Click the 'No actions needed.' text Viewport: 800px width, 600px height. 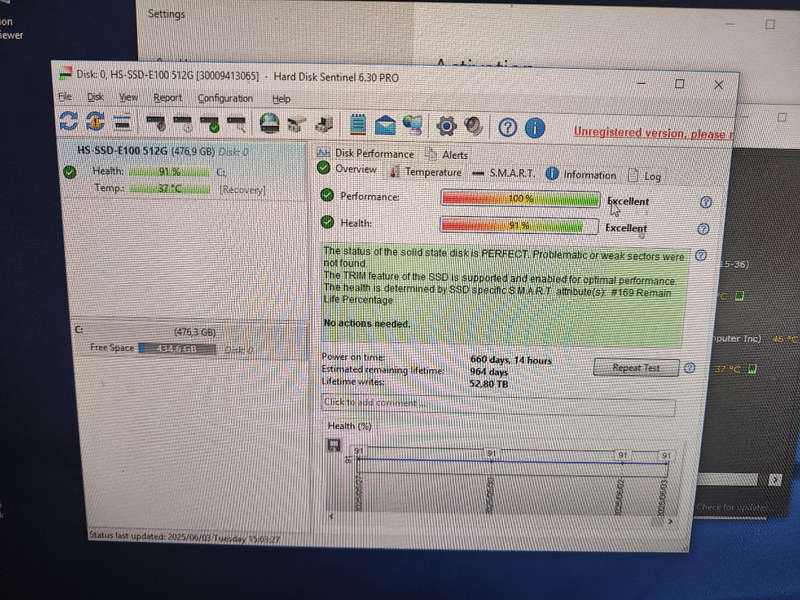click(366, 323)
